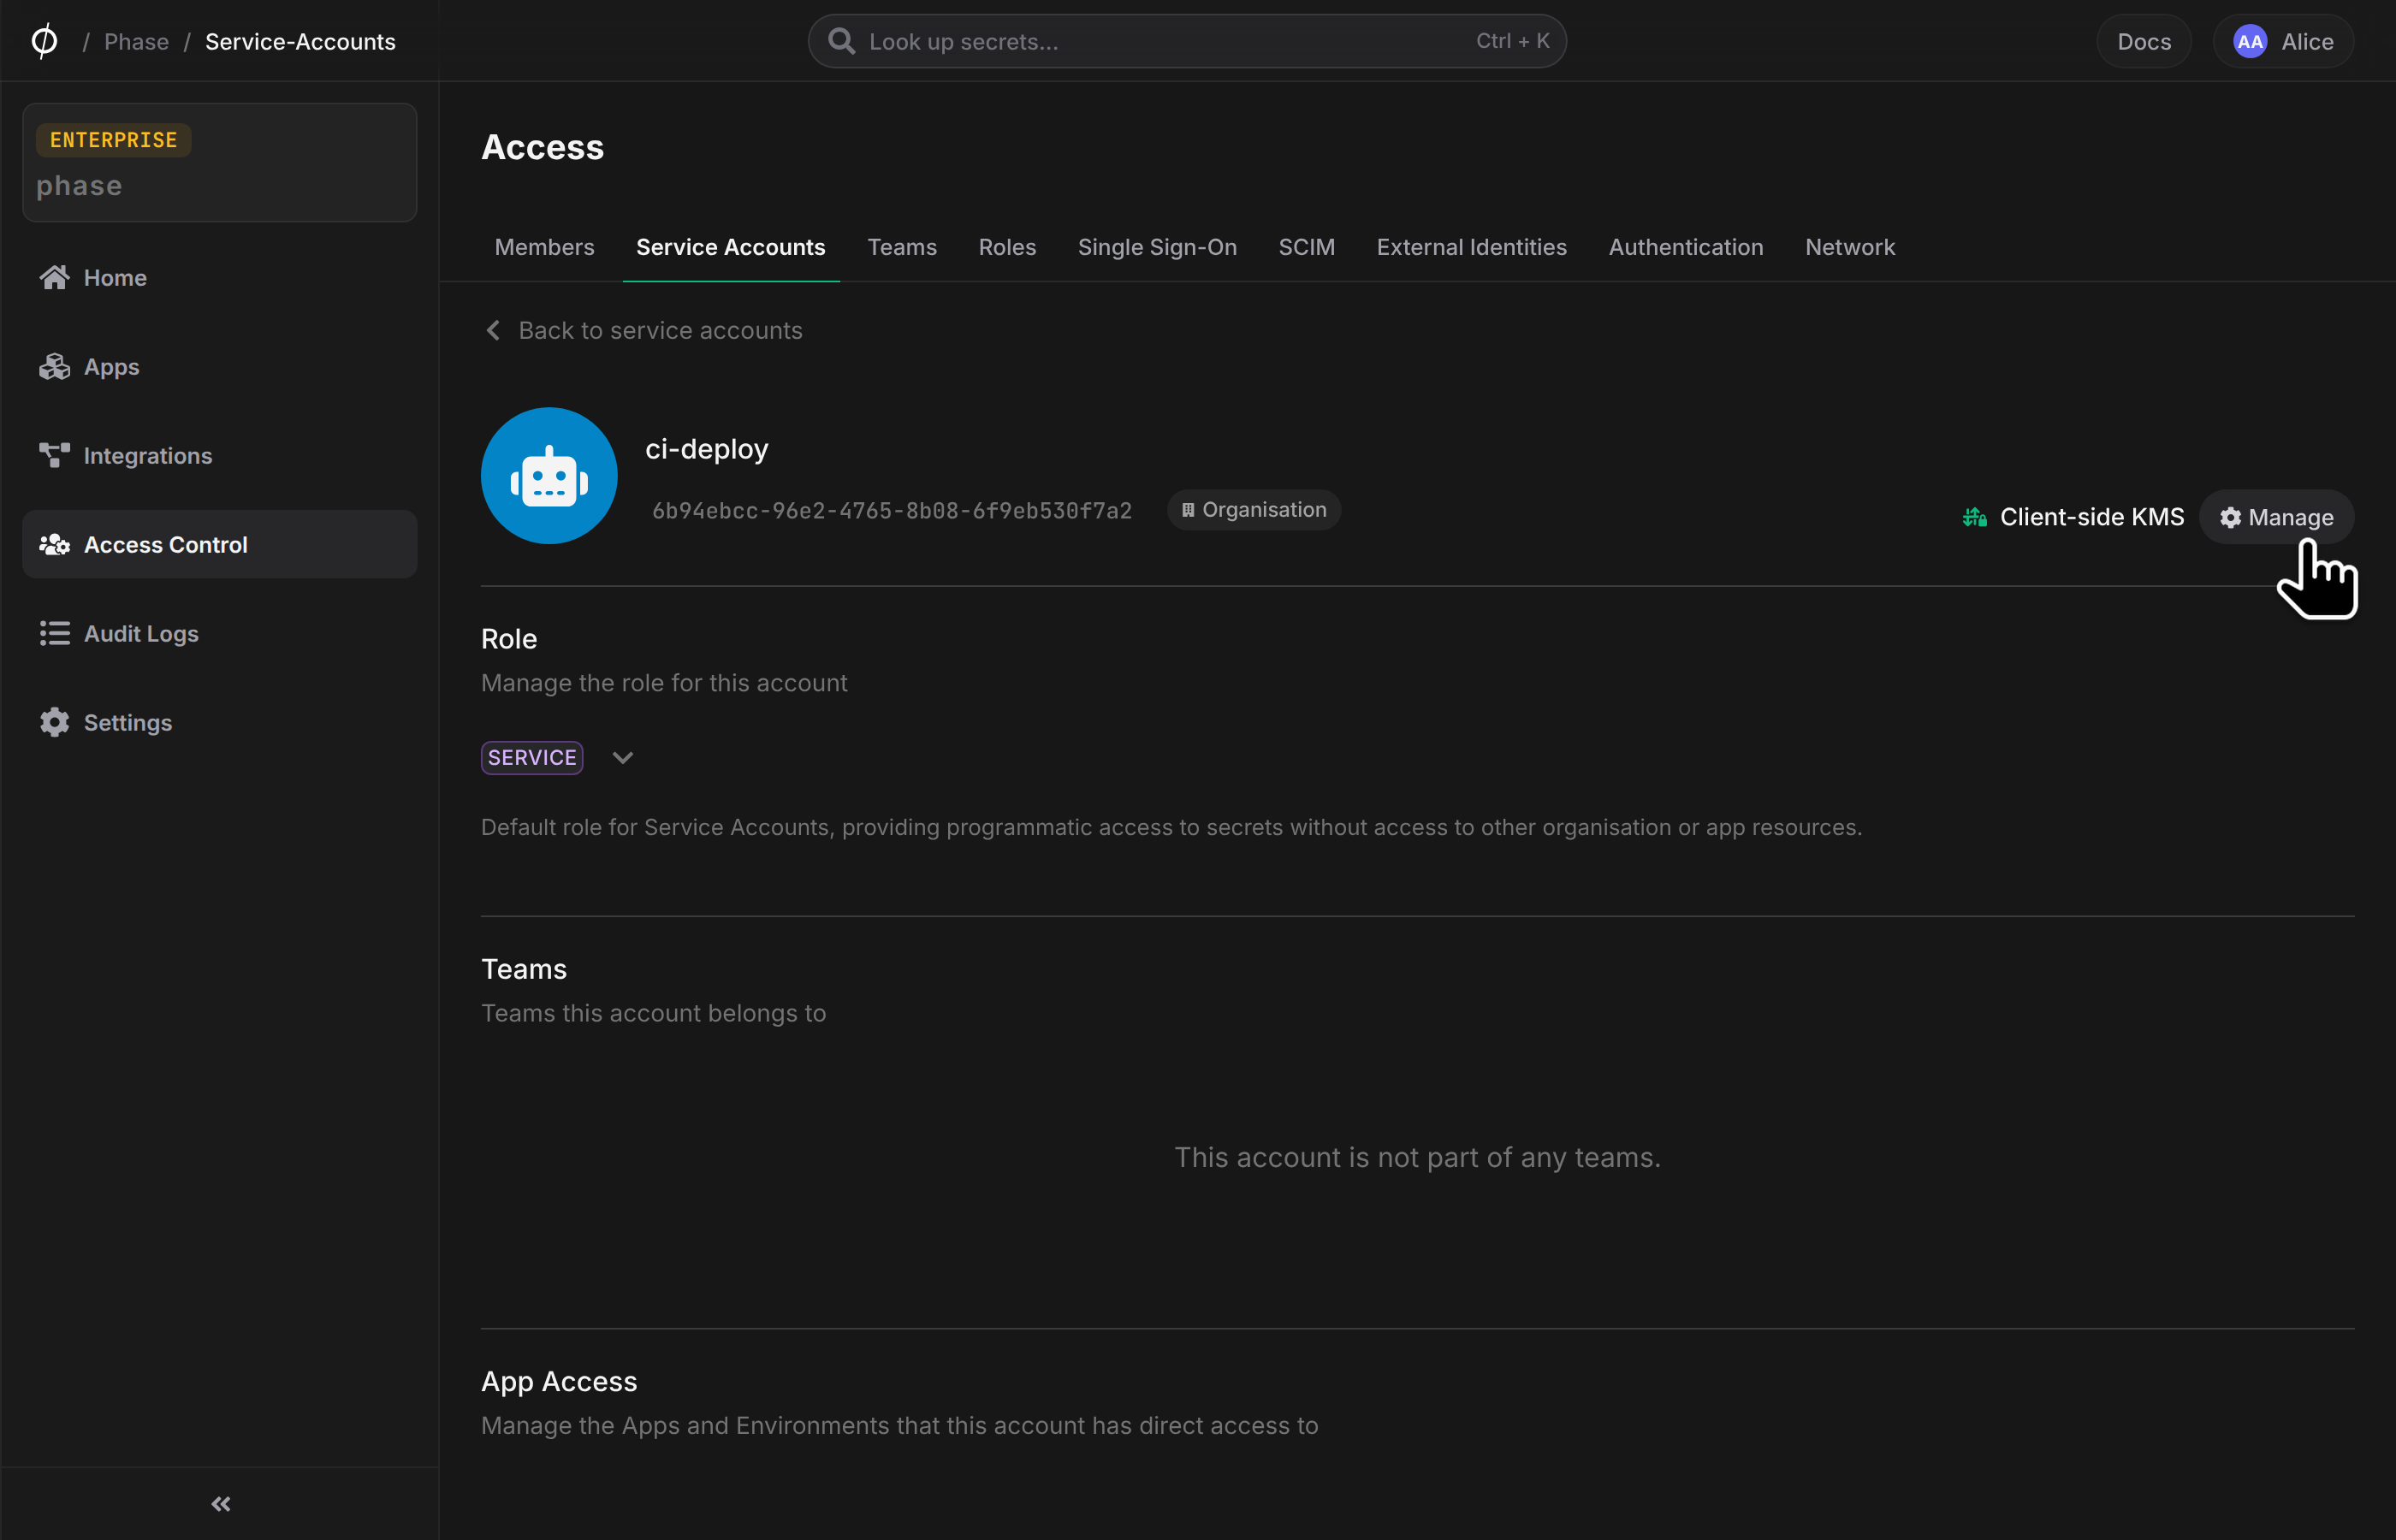Open Settings in the sidebar

point(219,723)
